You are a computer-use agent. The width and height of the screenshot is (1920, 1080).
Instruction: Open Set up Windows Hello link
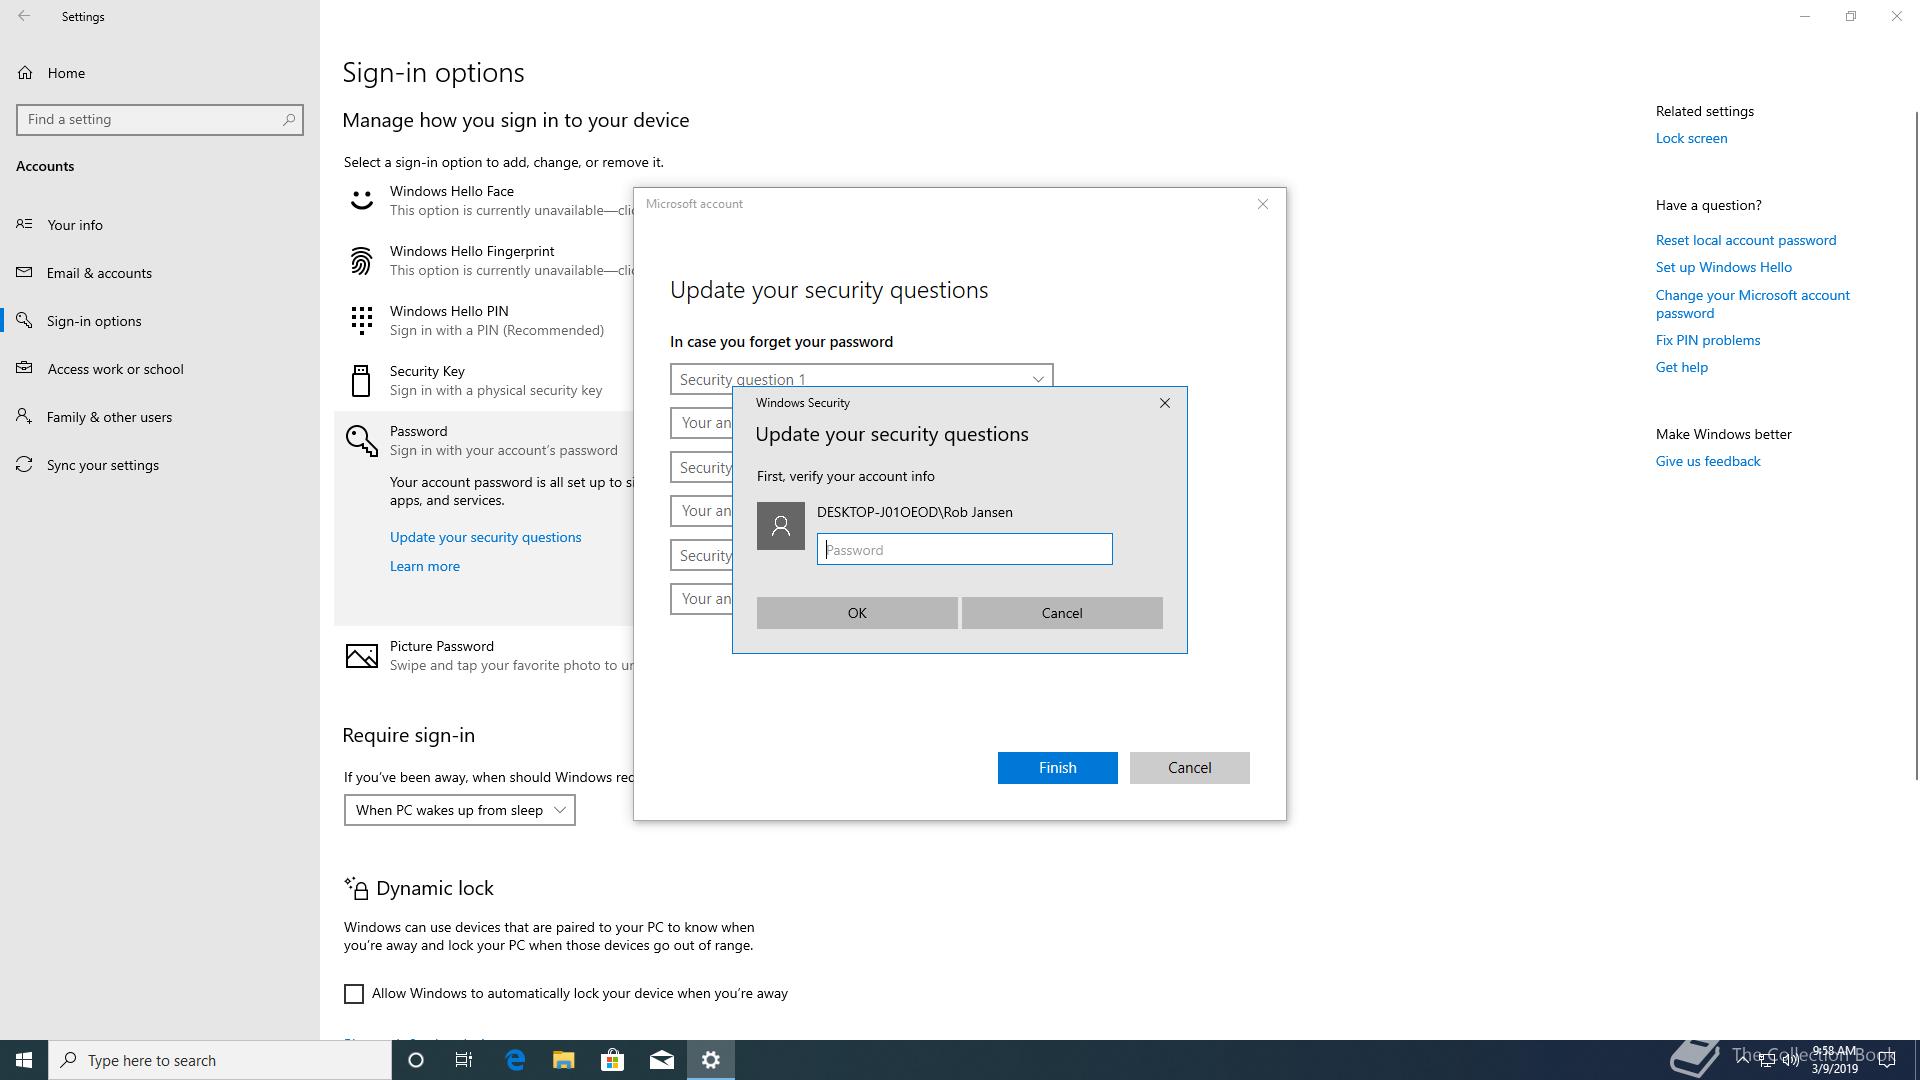[x=1724, y=267]
